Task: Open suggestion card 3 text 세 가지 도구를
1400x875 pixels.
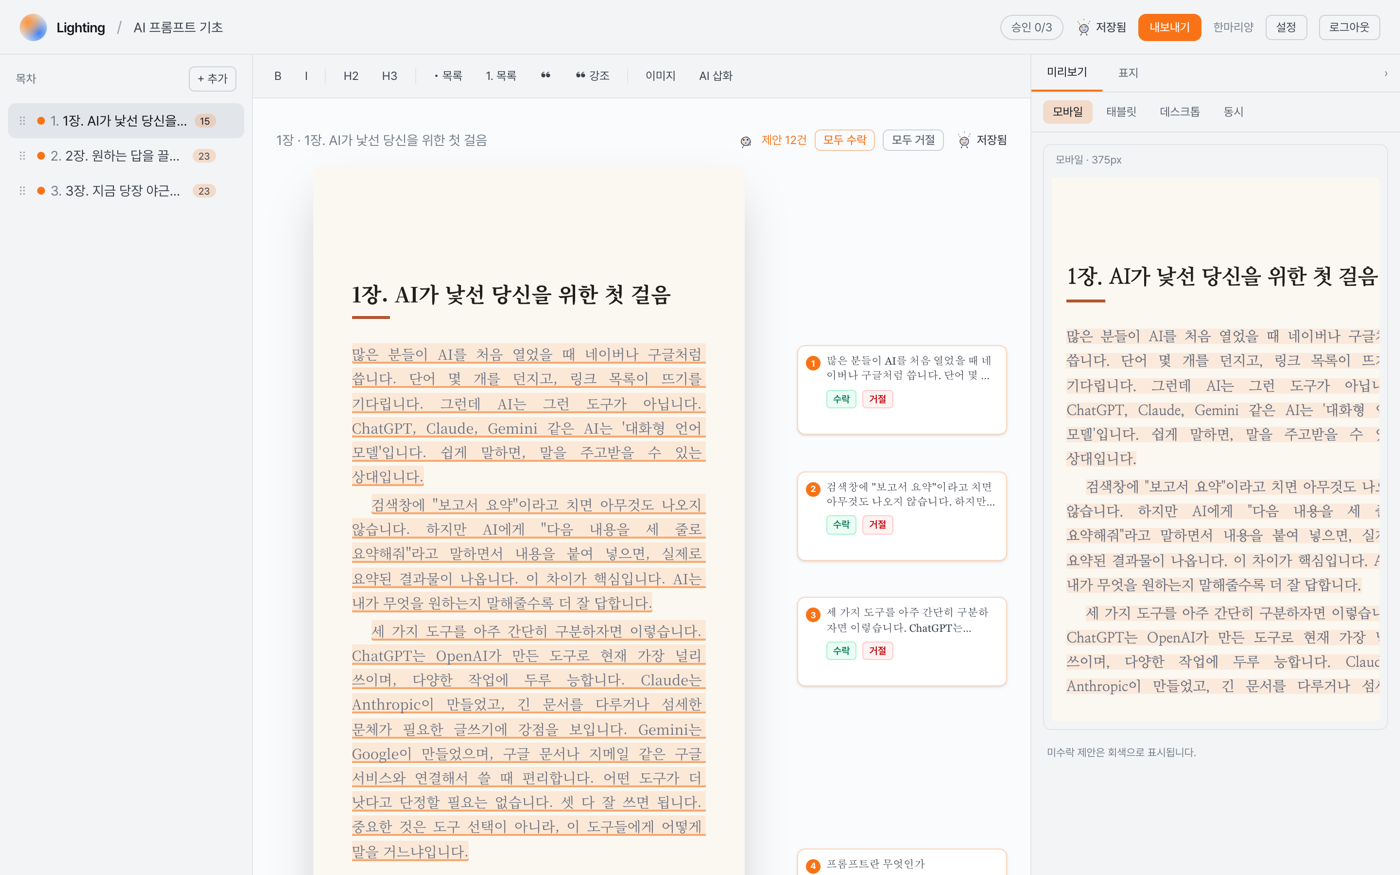Action: click(909, 620)
